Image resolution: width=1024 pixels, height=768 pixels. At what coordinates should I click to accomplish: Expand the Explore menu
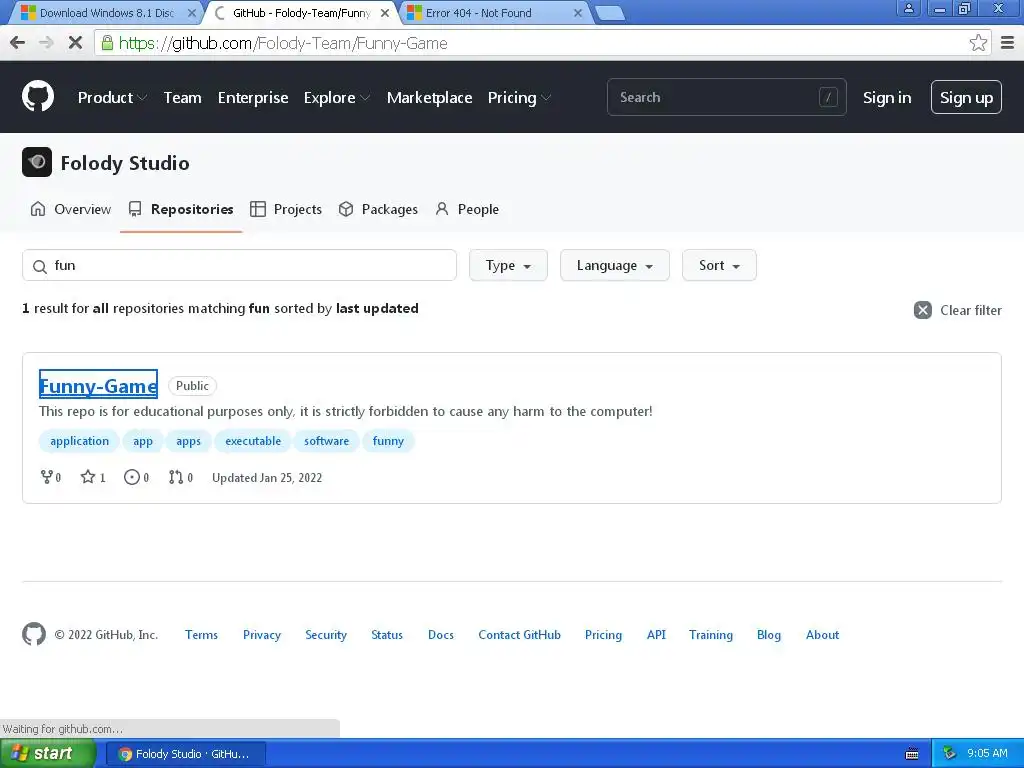tap(337, 97)
